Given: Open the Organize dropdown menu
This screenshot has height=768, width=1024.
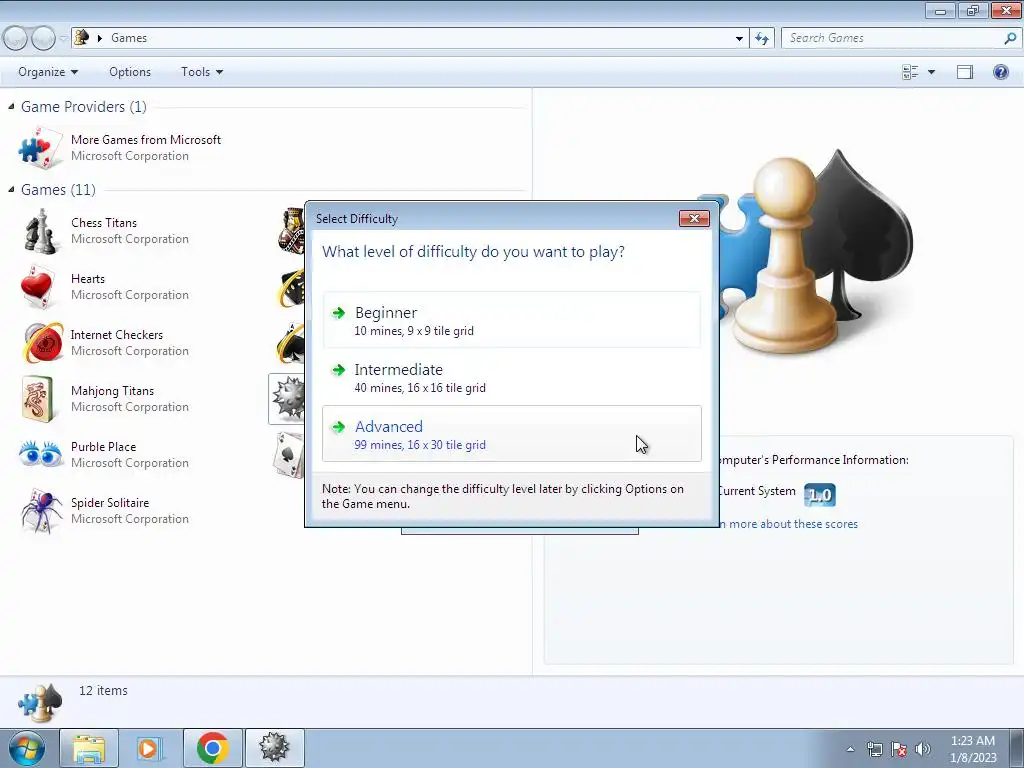Looking at the screenshot, I should pyautogui.click(x=48, y=72).
